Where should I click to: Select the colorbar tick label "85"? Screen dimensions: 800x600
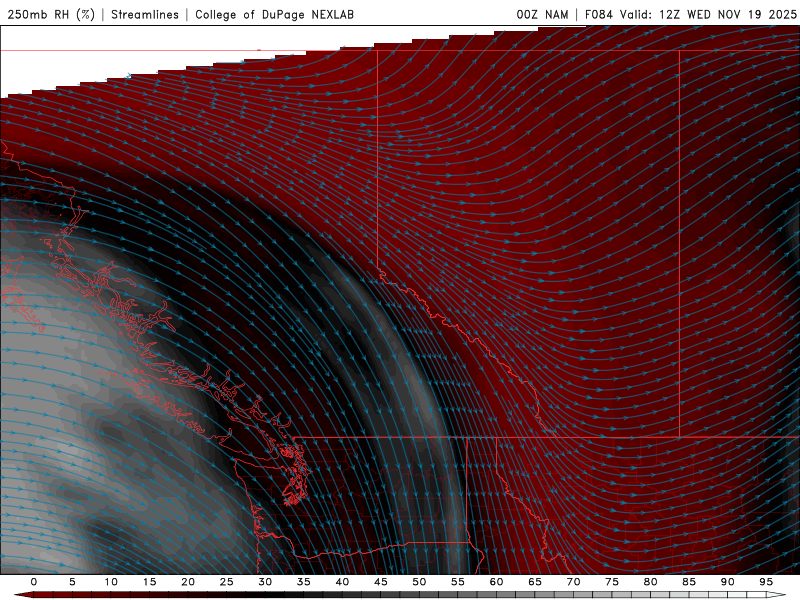[689, 582]
